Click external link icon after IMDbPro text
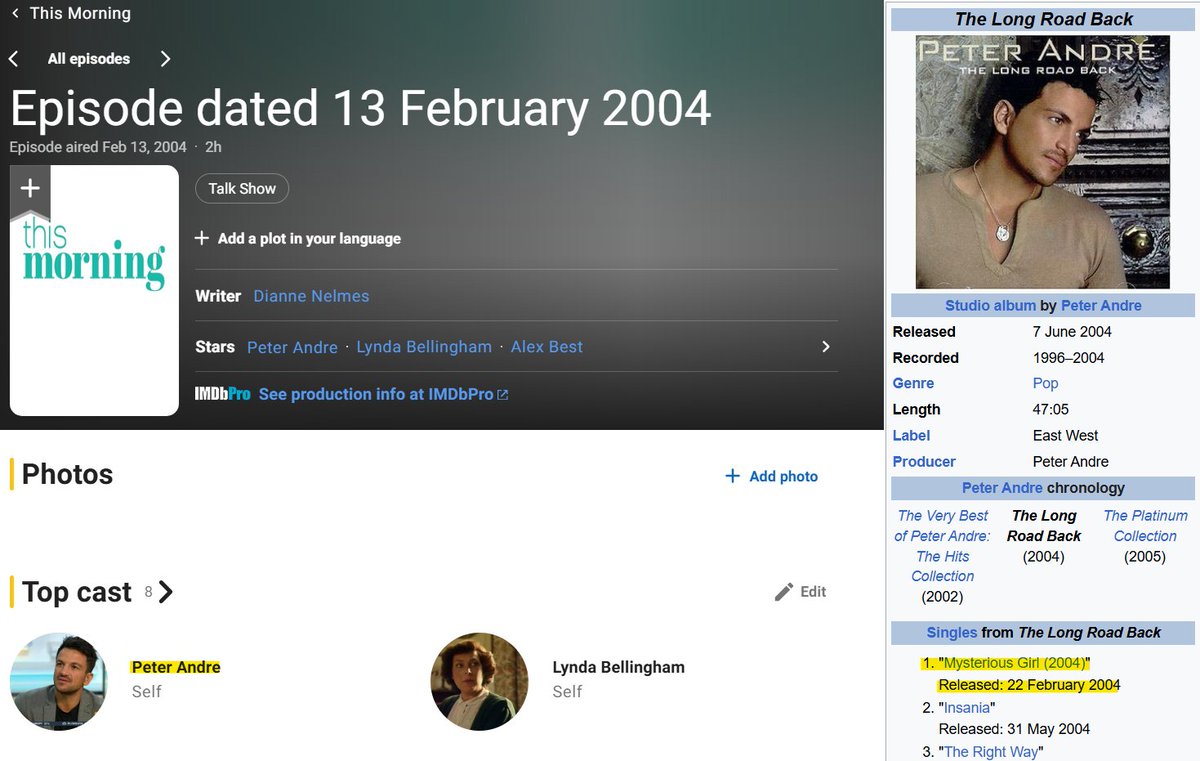Image resolution: width=1200 pixels, height=761 pixels. tap(503, 395)
